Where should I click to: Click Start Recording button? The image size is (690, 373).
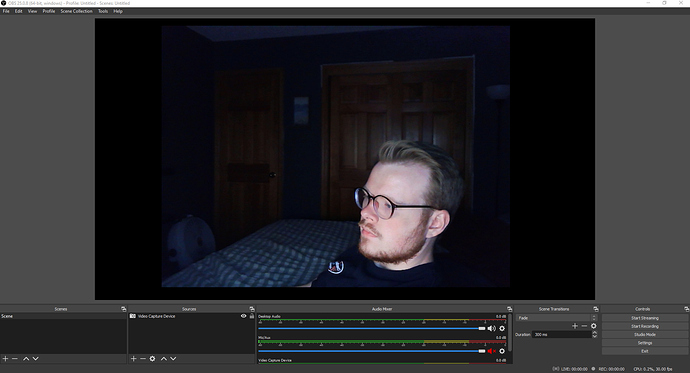645,326
